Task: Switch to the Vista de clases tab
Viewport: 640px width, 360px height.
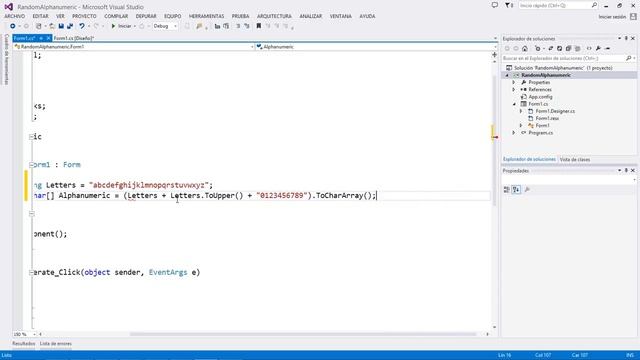Action: click(x=575, y=160)
